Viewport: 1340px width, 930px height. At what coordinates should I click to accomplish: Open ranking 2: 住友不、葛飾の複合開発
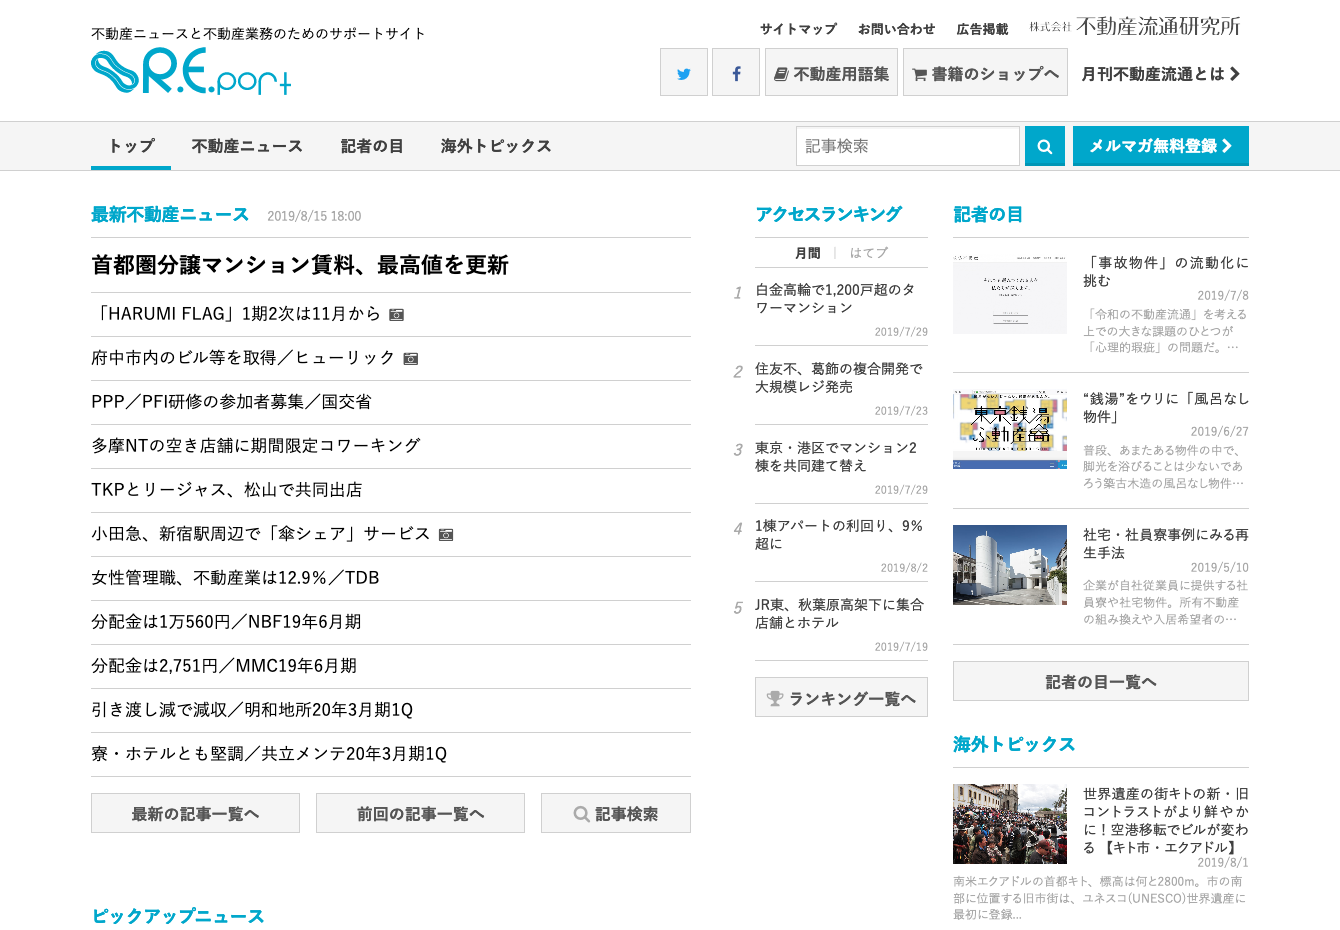tap(839, 378)
